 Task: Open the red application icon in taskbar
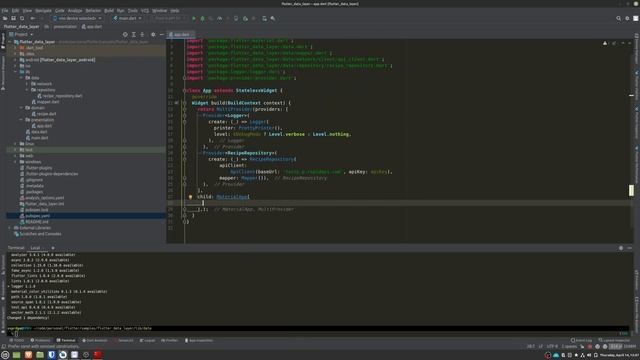pos(98,355)
